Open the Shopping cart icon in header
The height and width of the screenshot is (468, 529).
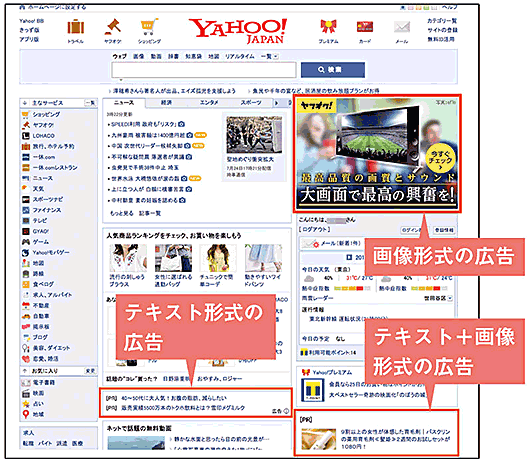[x=149, y=27]
